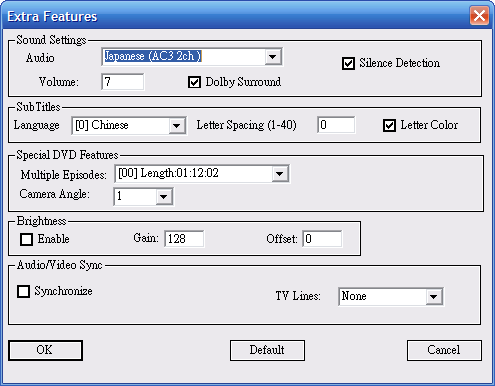Click the Volume label
495x386 pixels.
pos(59,82)
